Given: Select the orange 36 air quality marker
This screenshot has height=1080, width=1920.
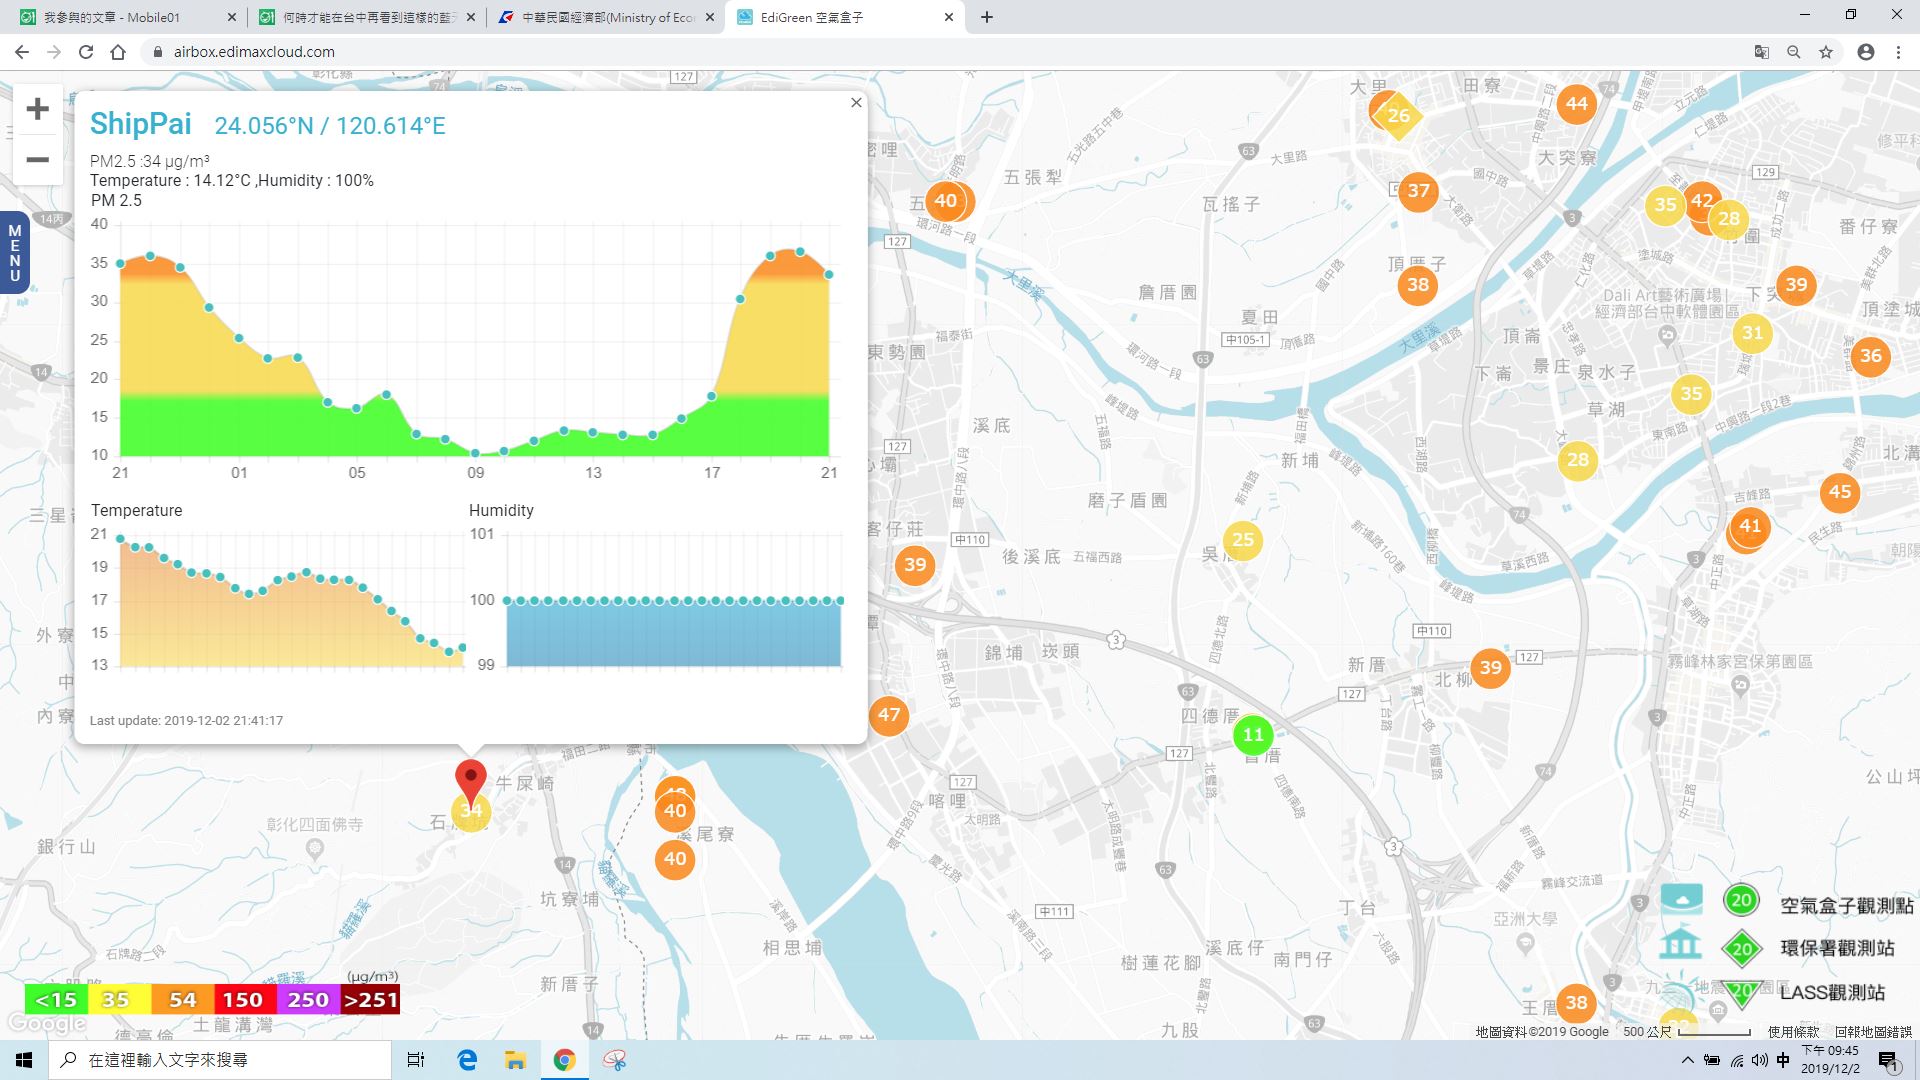Looking at the screenshot, I should point(1870,356).
